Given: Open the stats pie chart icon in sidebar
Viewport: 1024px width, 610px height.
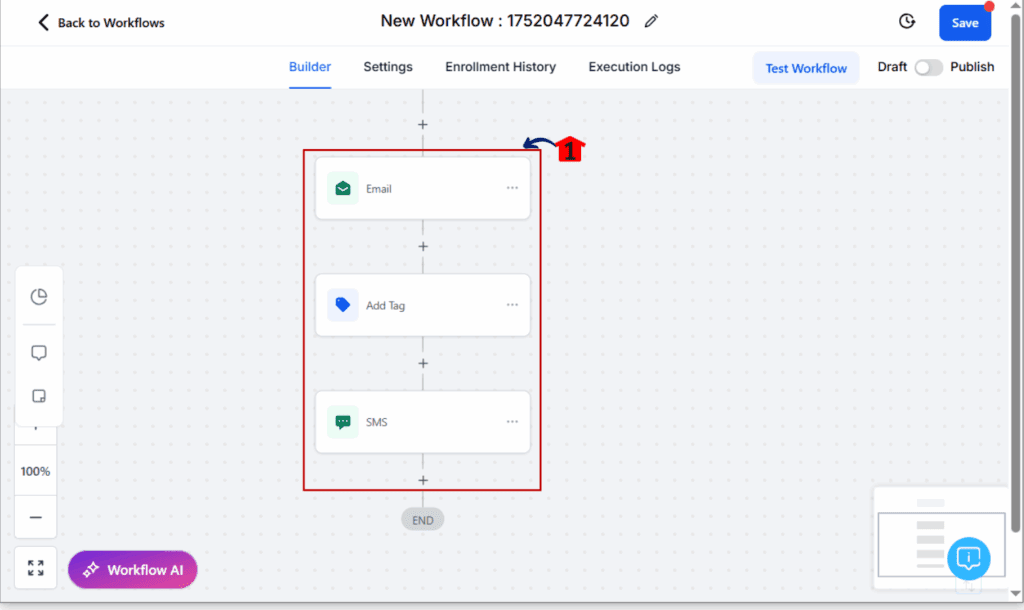Looking at the screenshot, I should coord(39,297).
